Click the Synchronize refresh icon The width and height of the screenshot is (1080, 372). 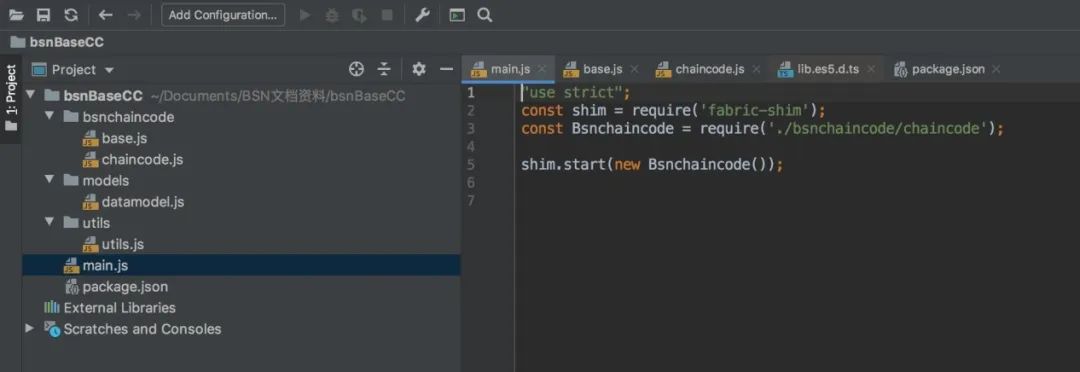tap(71, 14)
